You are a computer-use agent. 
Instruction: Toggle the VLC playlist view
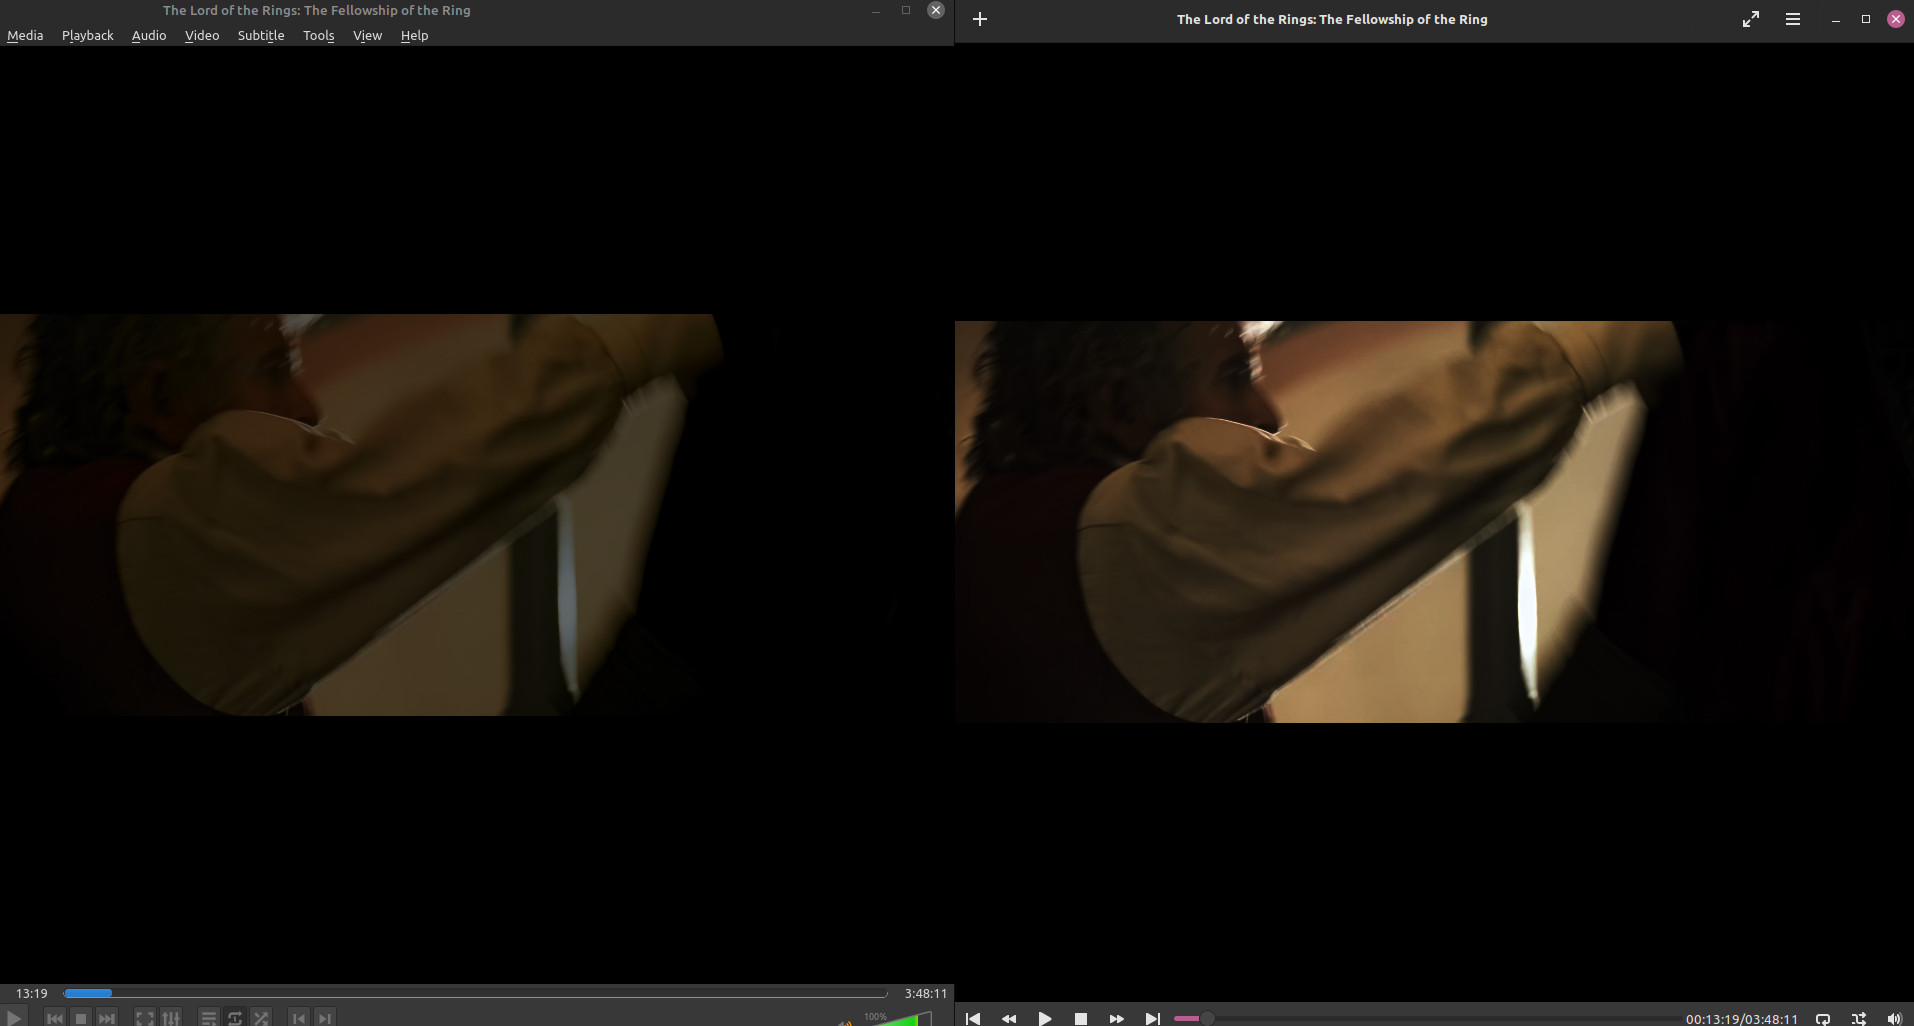209,1018
